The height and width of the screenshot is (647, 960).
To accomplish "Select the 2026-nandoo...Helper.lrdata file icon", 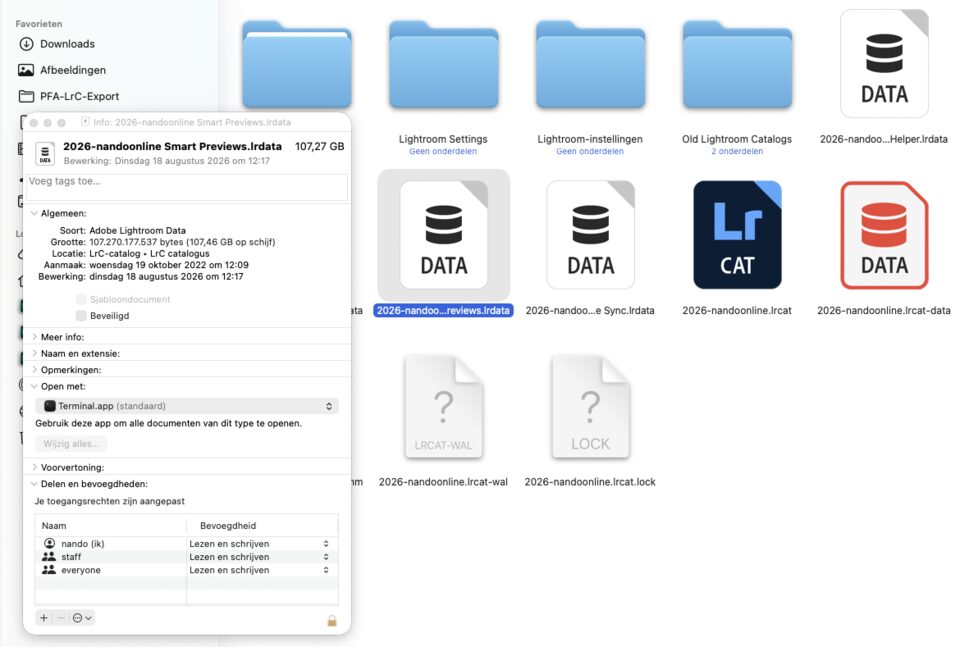I will point(884,64).
